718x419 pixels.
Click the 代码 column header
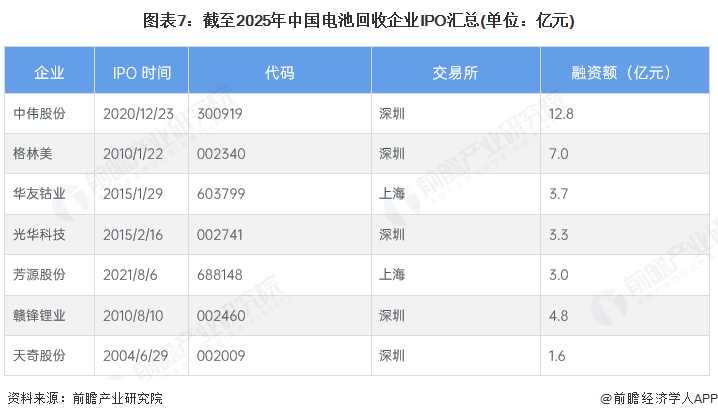(x=280, y=73)
